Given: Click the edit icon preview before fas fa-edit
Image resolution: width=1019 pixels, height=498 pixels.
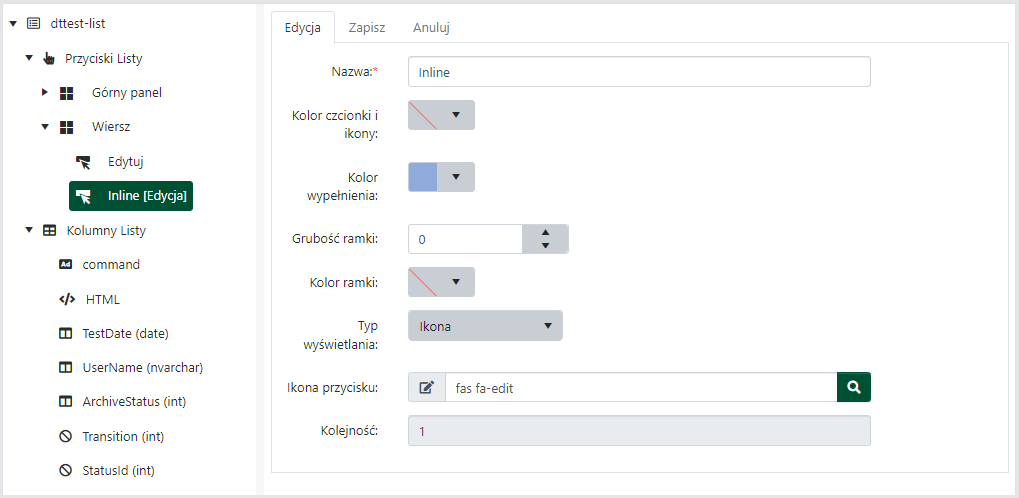Looking at the screenshot, I should pos(427,387).
